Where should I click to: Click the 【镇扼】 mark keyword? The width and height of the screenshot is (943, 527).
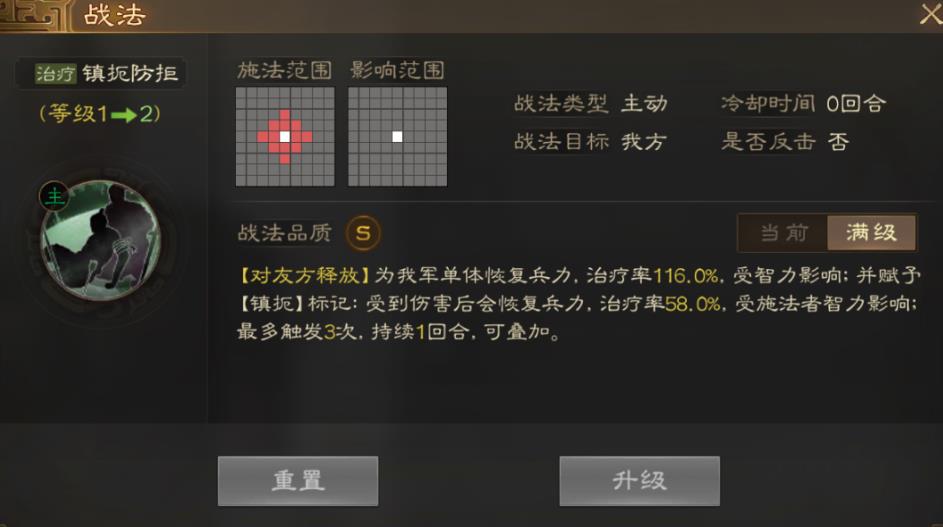[x=271, y=303]
